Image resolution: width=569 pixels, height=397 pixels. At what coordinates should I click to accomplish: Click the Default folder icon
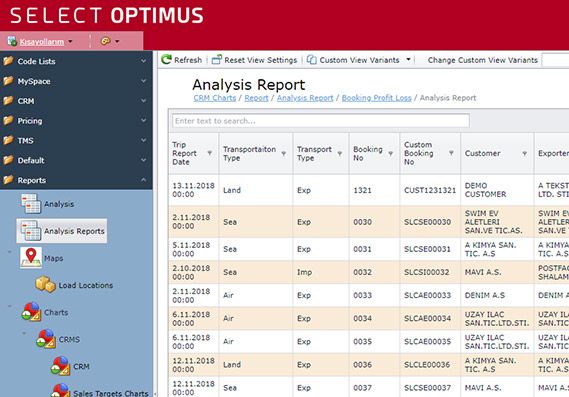[8, 160]
